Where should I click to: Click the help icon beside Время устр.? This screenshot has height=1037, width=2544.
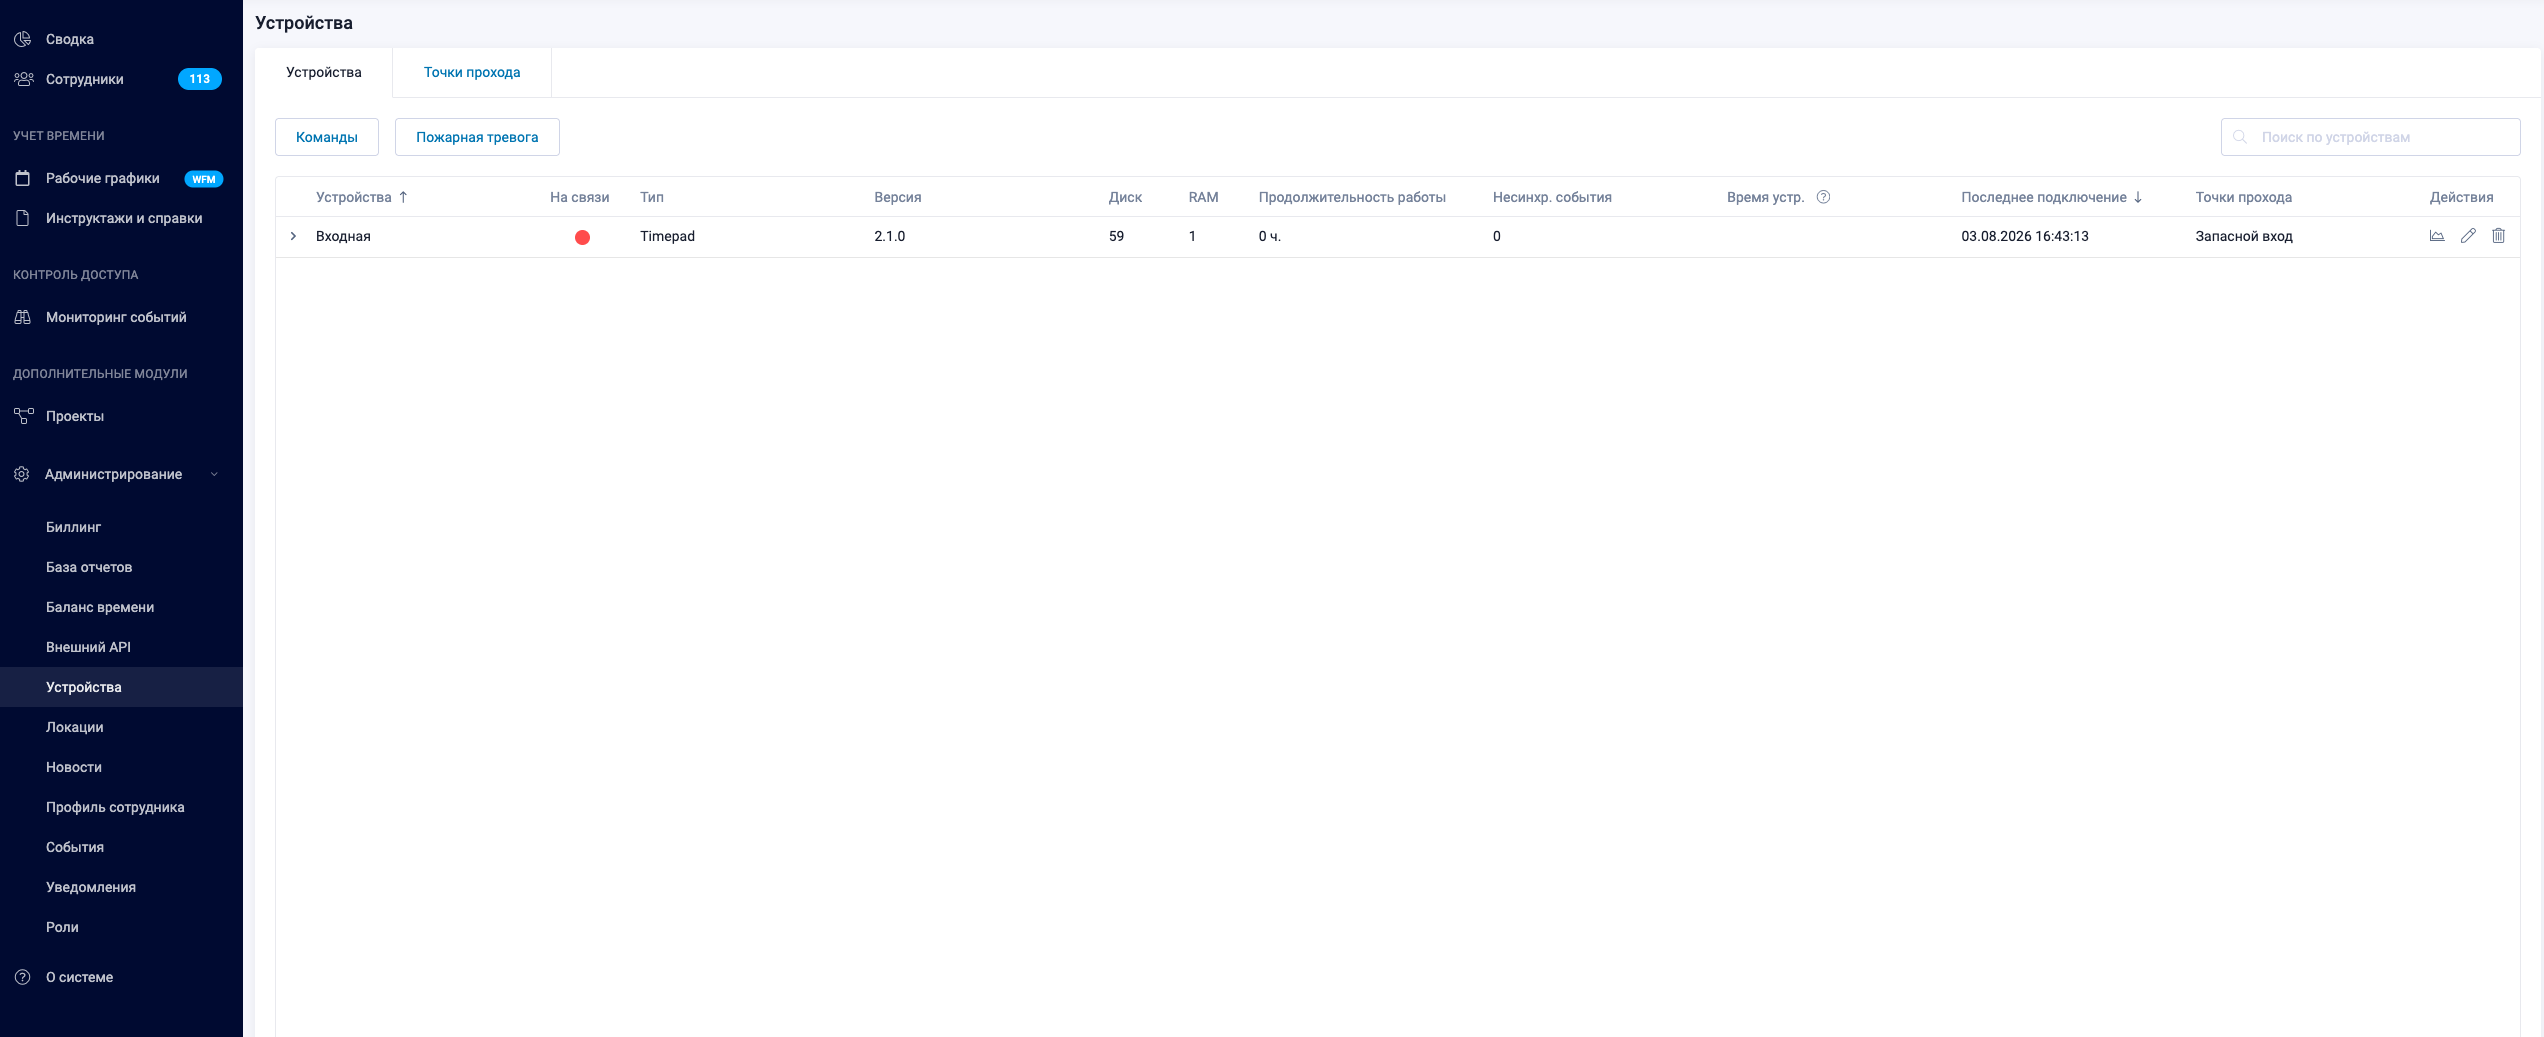[x=1823, y=197]
